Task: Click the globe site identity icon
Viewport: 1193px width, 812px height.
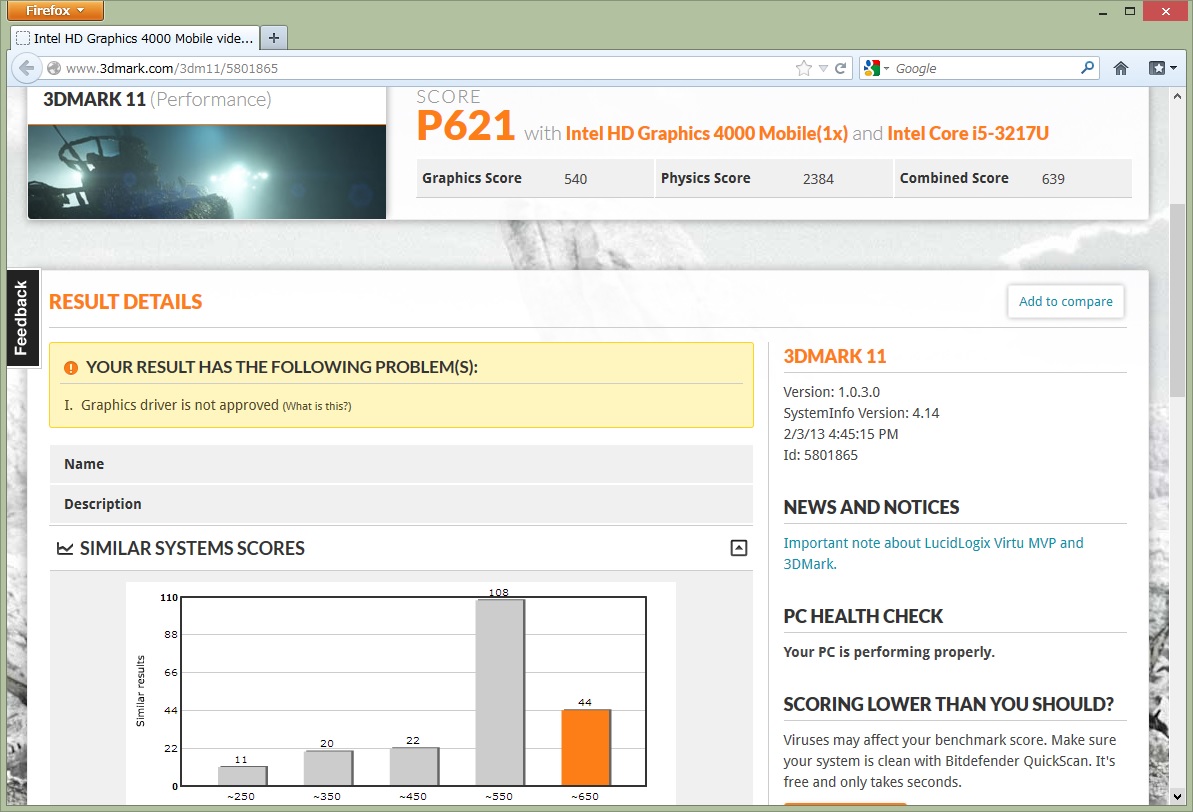Action: coord(54,68)
